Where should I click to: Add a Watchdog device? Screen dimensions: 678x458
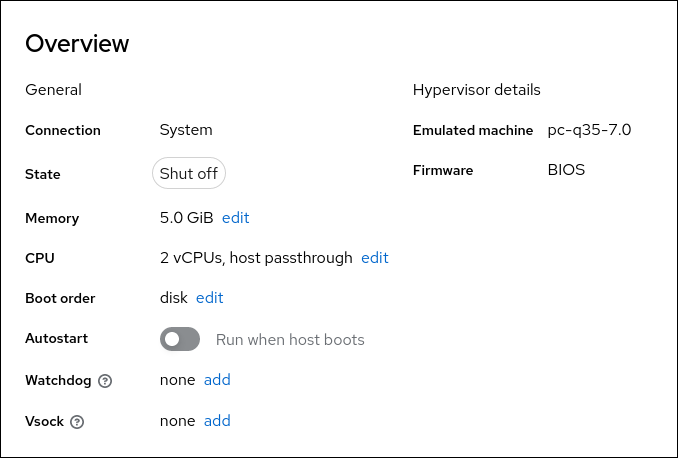click(x=217, y=380)
